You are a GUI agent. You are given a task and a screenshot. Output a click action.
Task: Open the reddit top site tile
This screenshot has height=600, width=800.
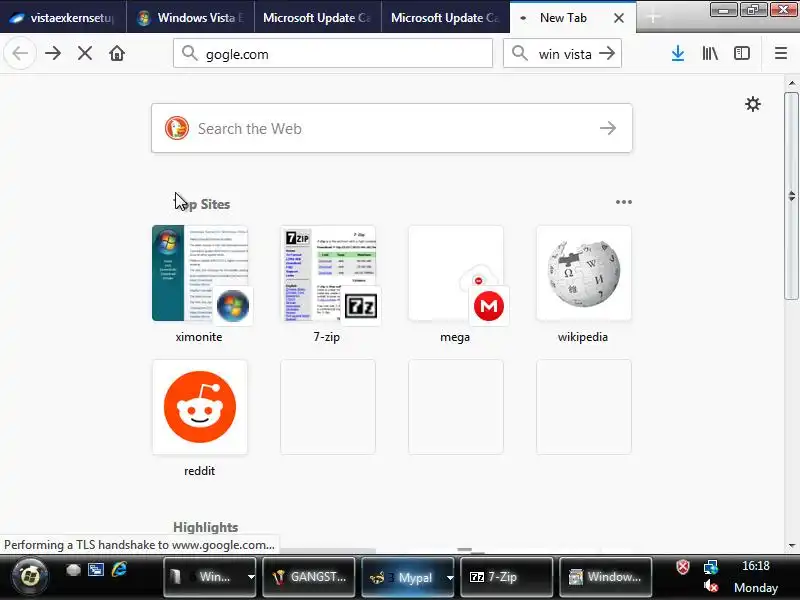click(199, 407)
